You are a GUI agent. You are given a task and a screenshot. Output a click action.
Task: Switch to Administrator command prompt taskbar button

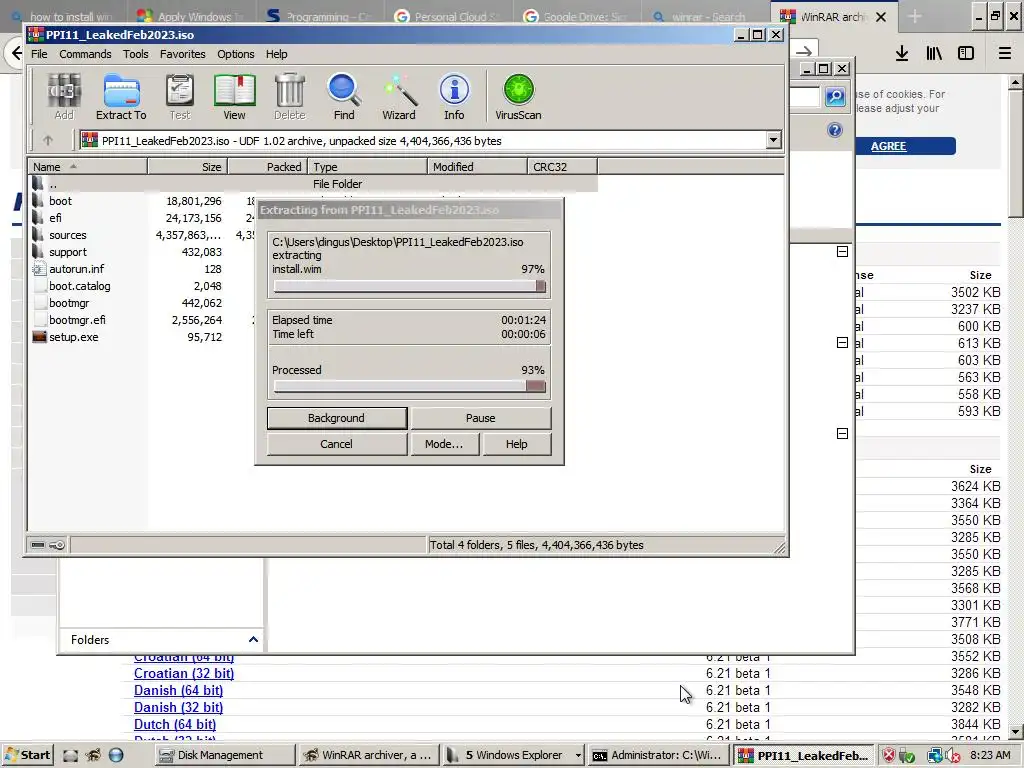click(658, 756)
